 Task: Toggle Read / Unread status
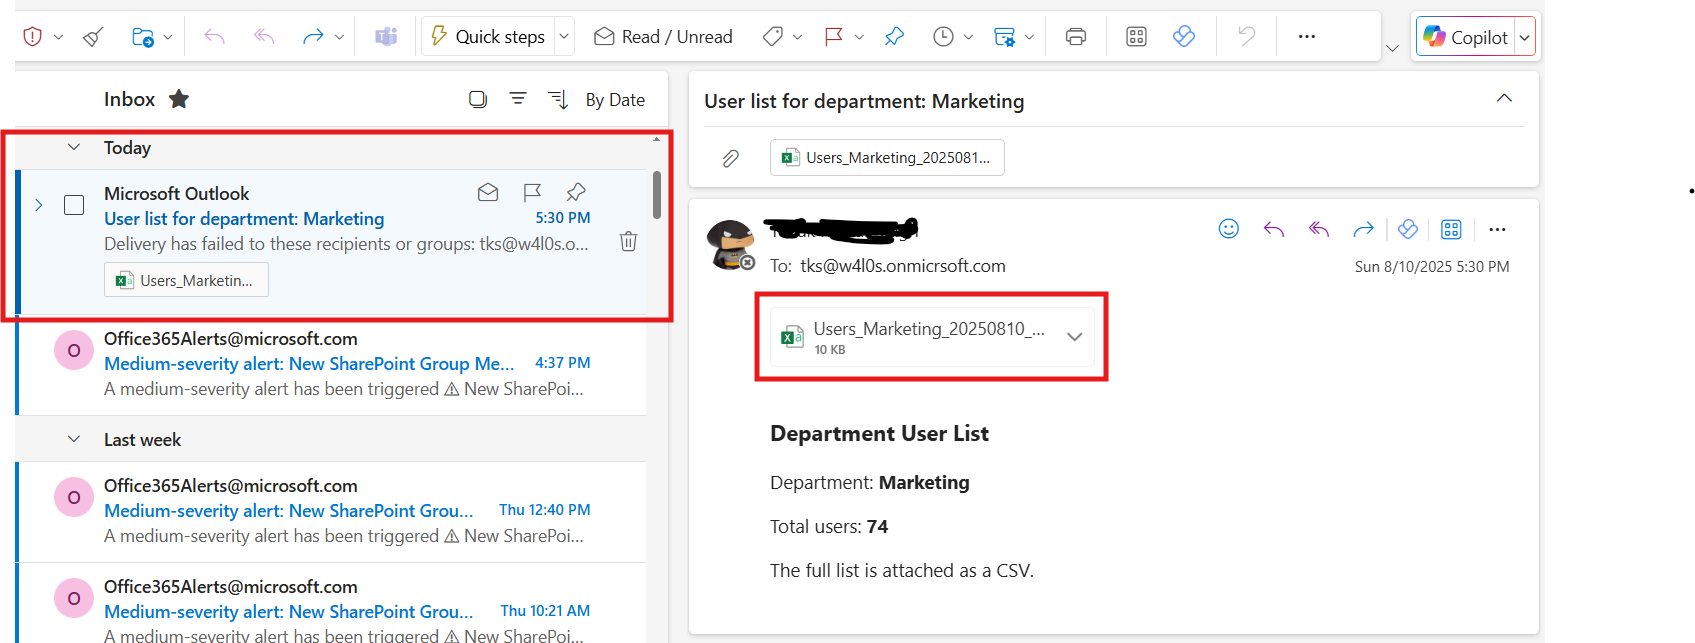663,37
